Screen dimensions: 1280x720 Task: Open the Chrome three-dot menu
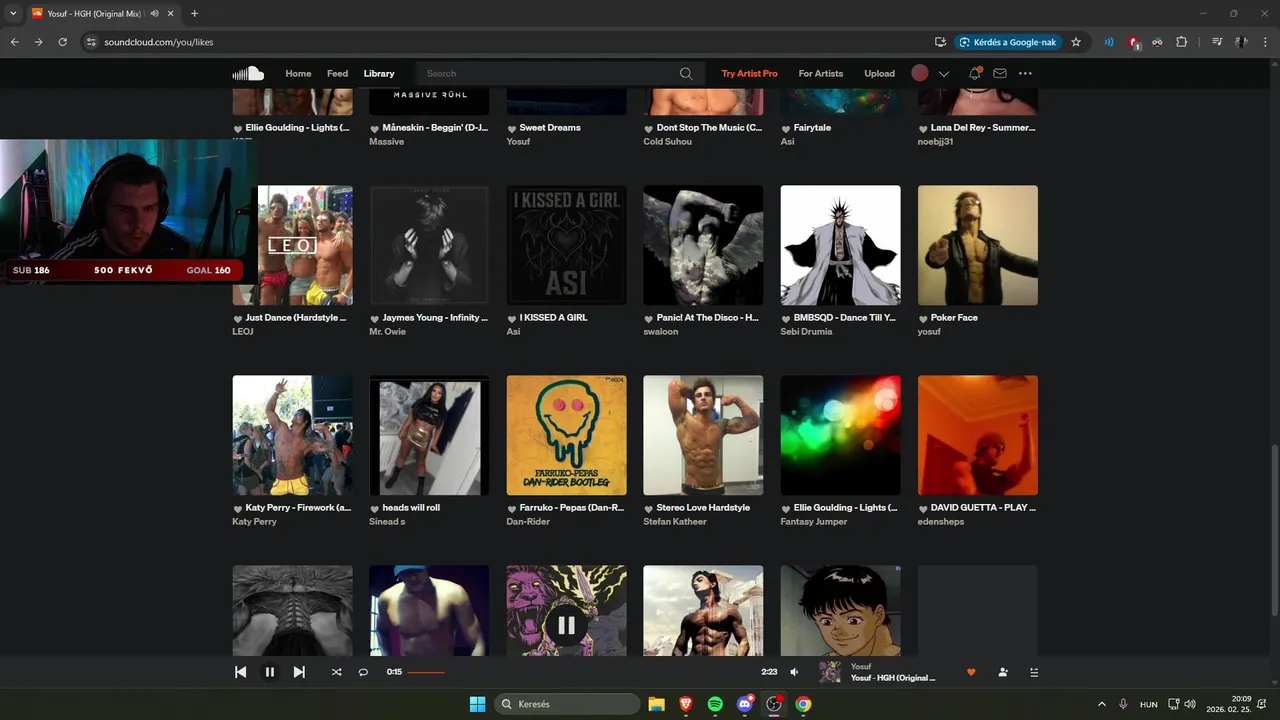click(x=1265, y=42)
